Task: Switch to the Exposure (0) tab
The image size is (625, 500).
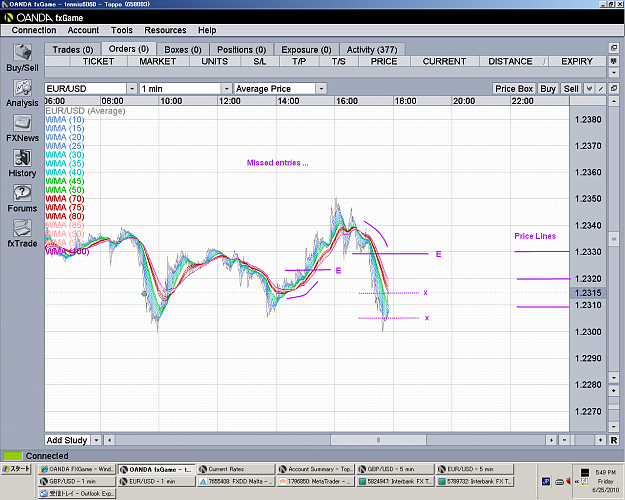Action: point(306,50)
